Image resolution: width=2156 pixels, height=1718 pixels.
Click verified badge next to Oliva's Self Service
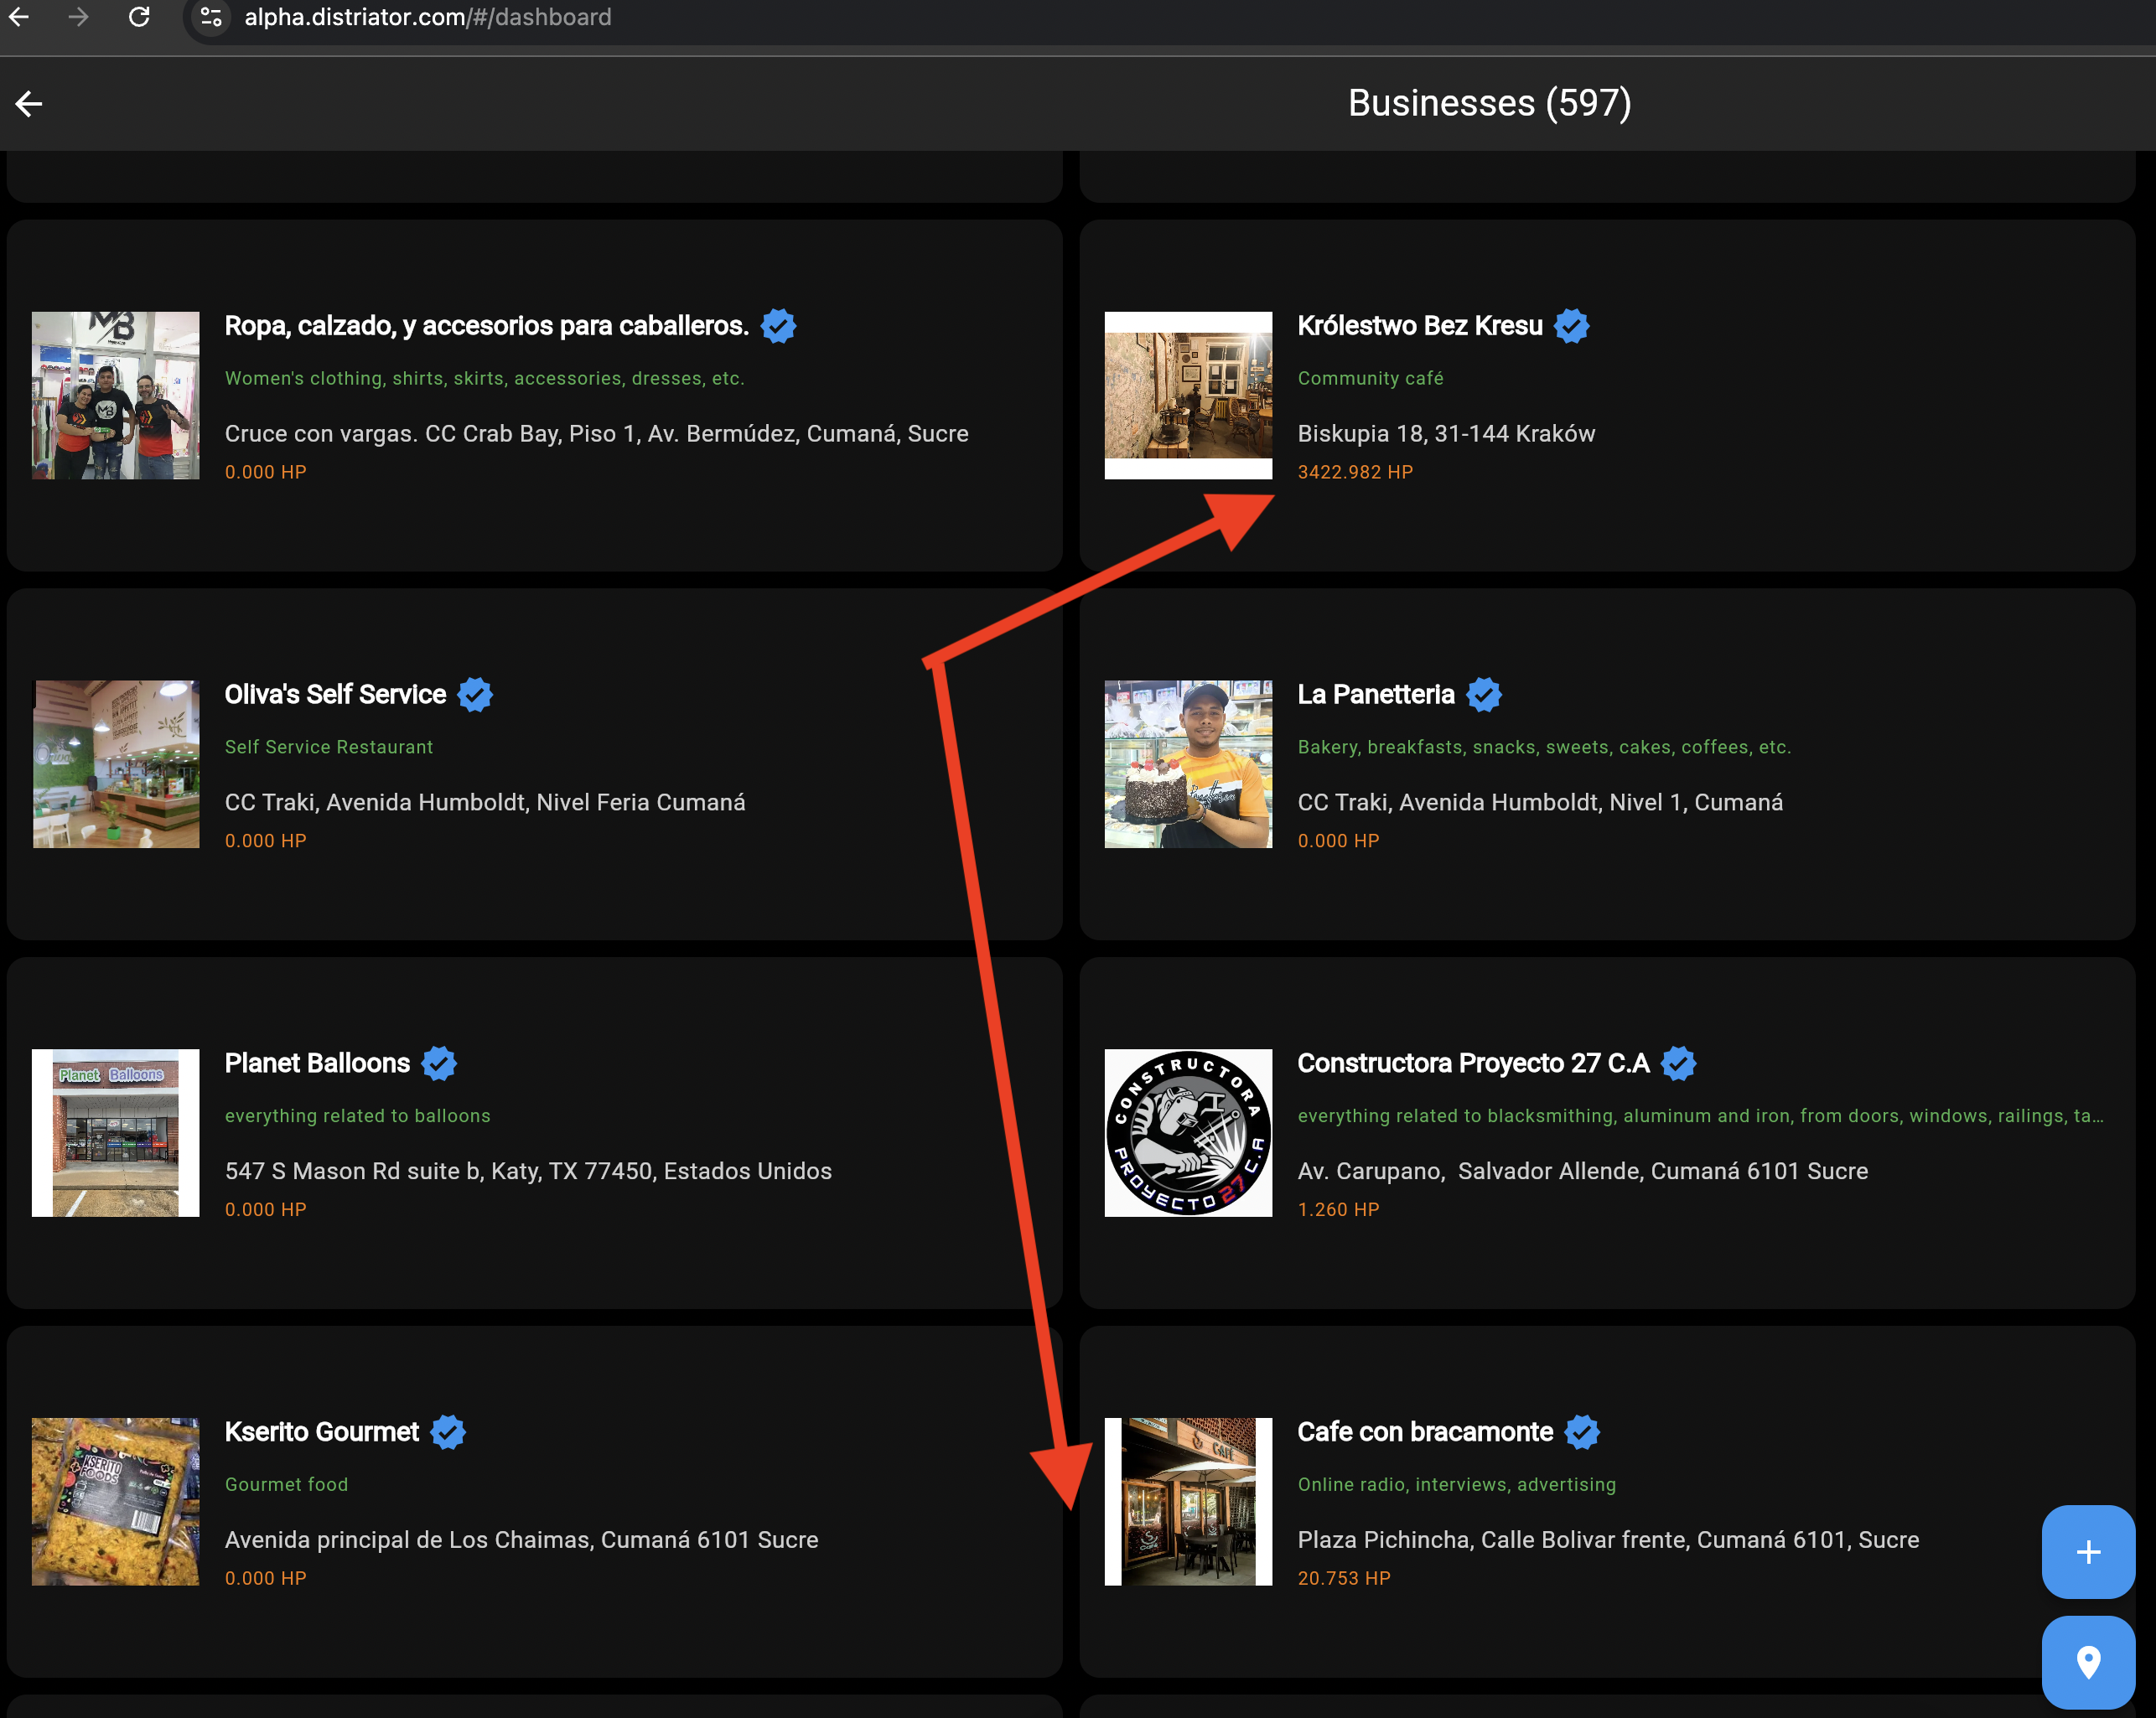pos(475,694)
